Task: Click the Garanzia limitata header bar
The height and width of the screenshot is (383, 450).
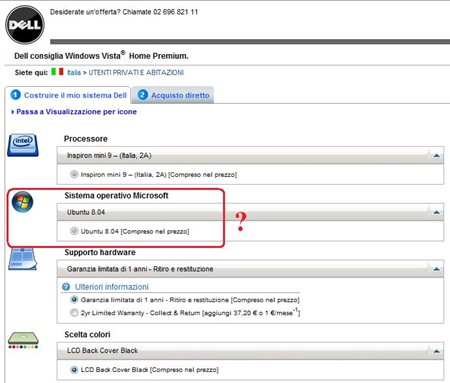Action: (250, 269)
